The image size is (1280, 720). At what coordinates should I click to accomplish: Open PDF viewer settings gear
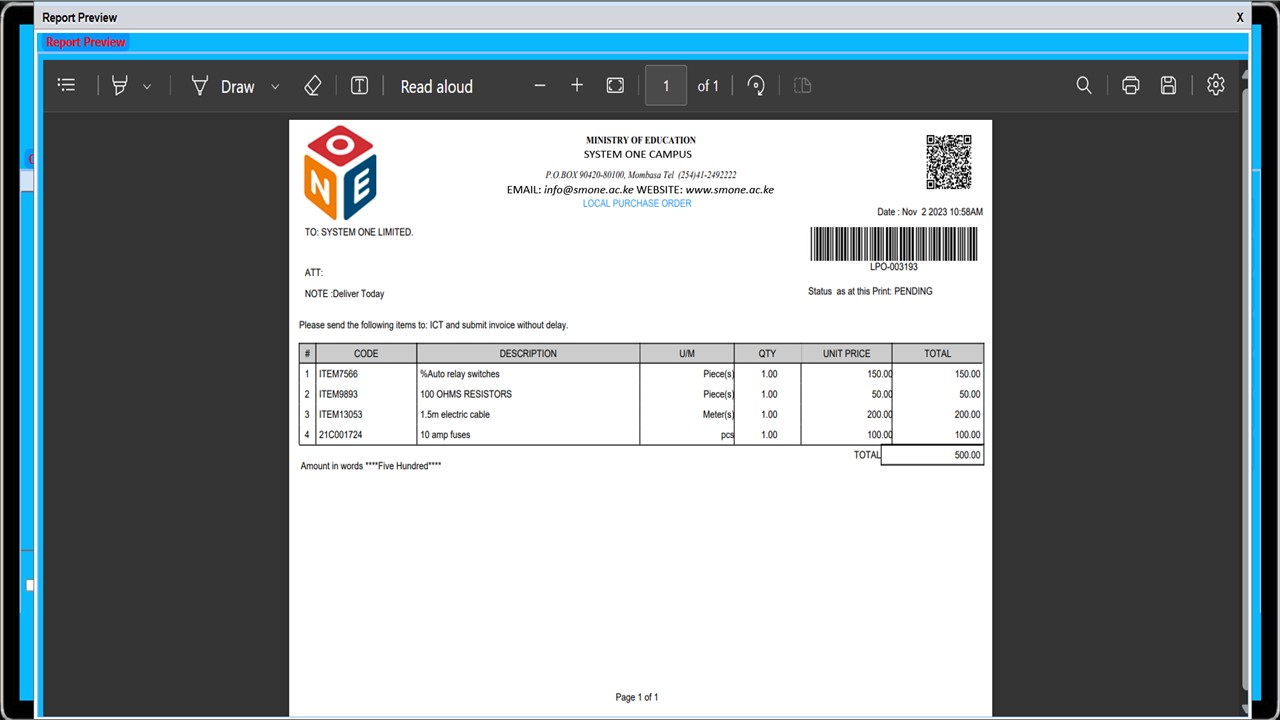[x=1215, y=86]
